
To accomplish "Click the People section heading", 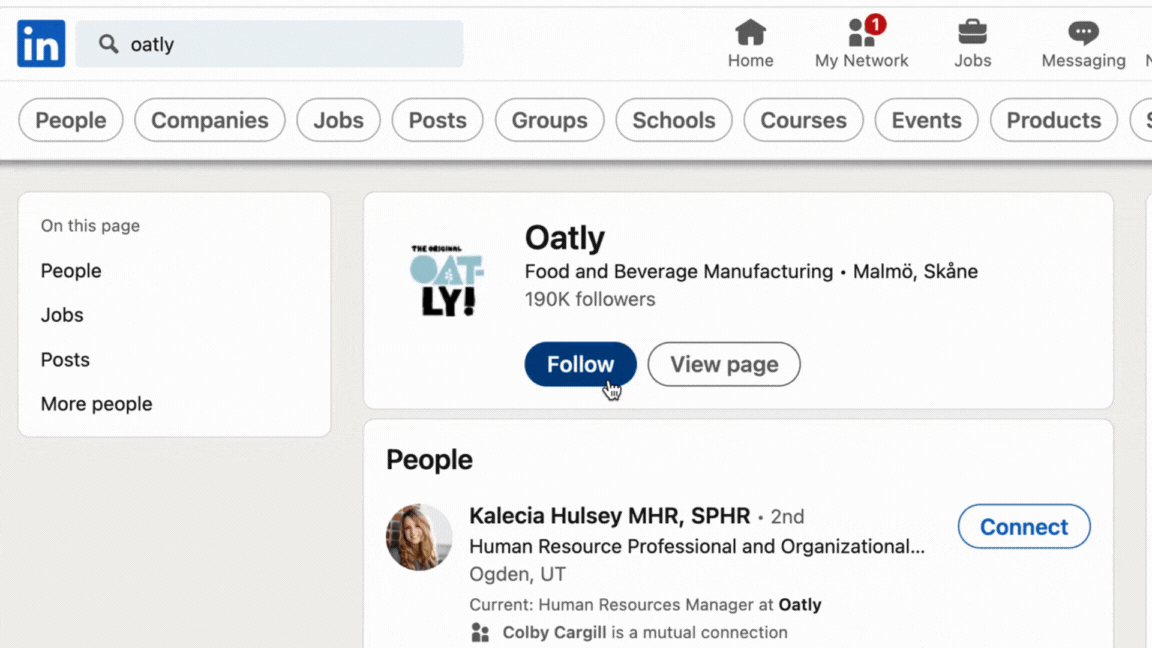I will 430,460.
